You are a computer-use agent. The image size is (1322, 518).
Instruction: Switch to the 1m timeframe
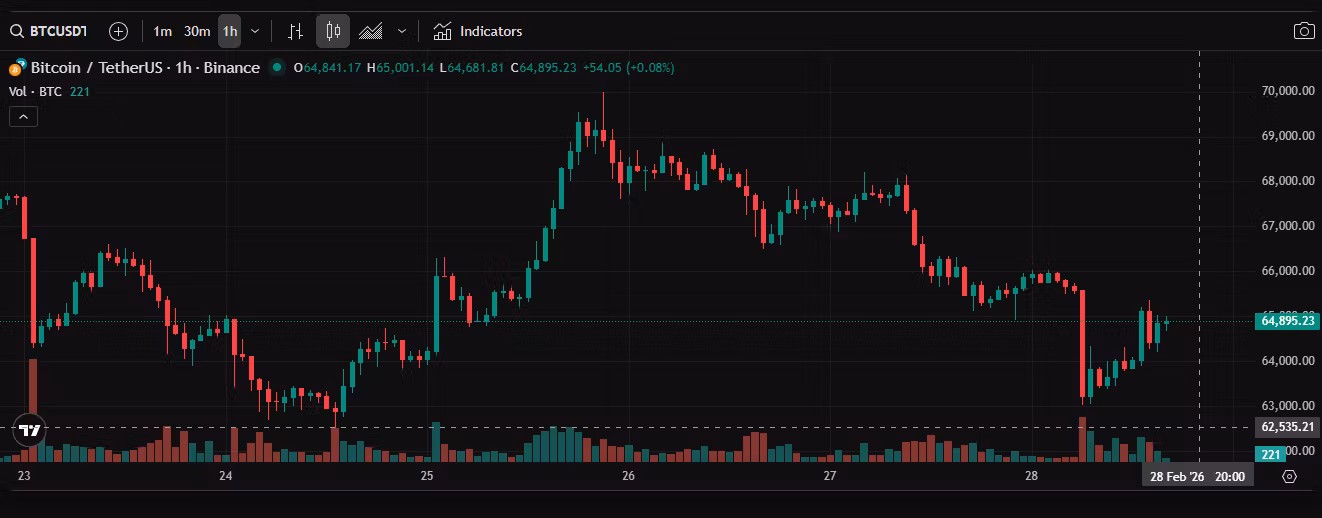163,31
